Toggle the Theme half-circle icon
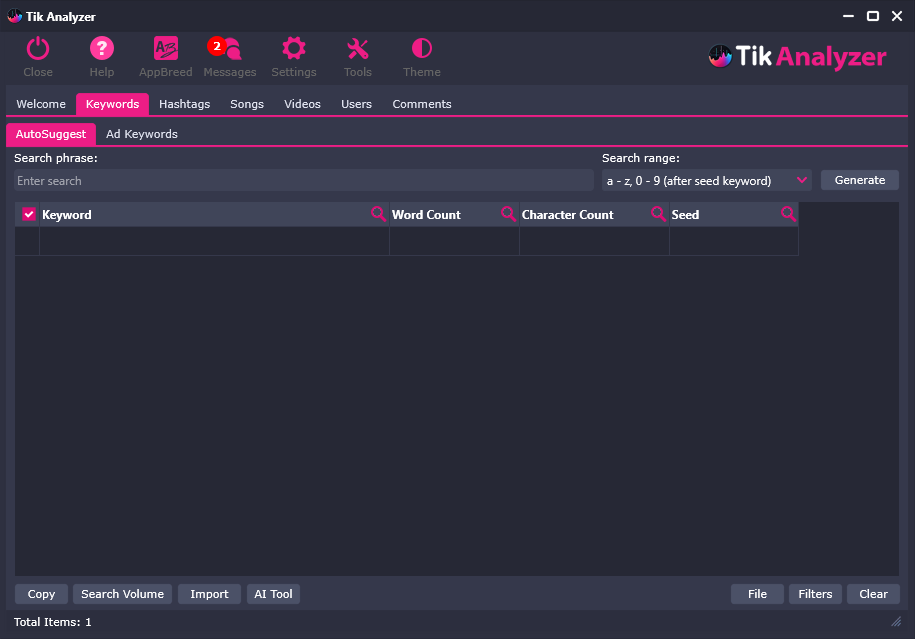Image resolution: width=915 pixels, height=639 pixels. pos(421,49)
